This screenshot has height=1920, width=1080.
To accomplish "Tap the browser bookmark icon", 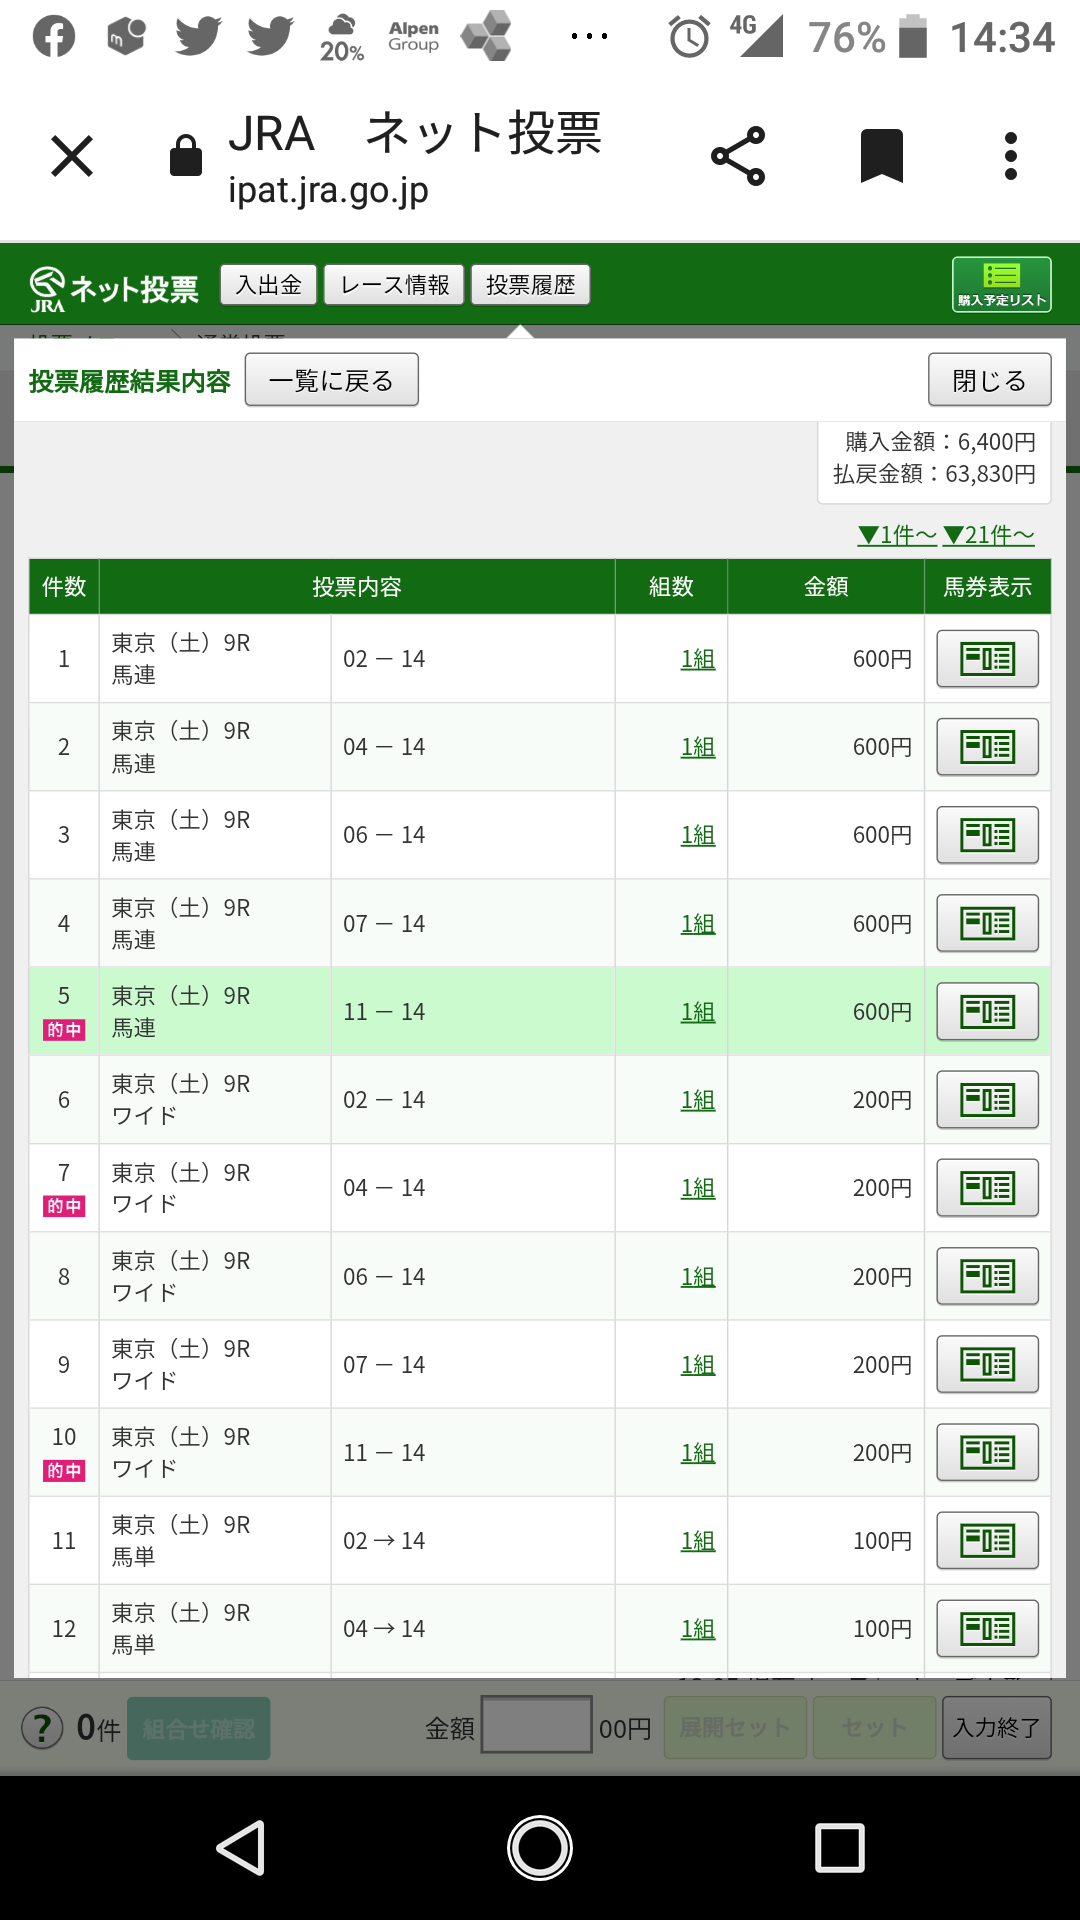I will click(881, 157).
